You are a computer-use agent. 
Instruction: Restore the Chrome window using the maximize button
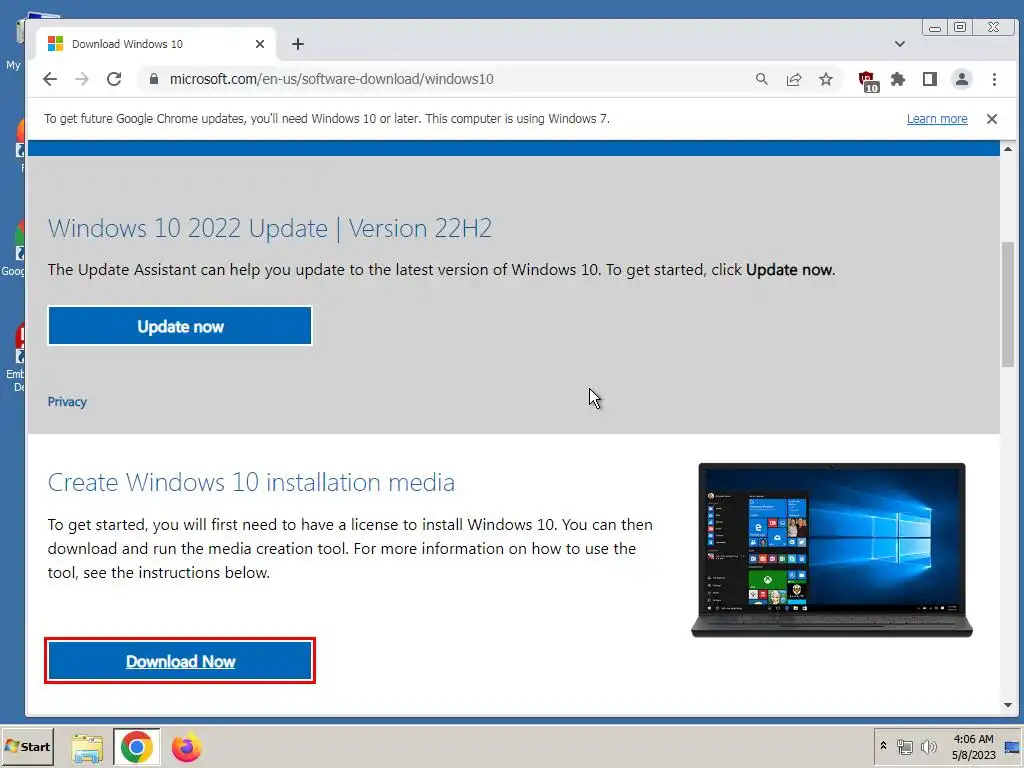pyautogui.click(x=960, y=27)
